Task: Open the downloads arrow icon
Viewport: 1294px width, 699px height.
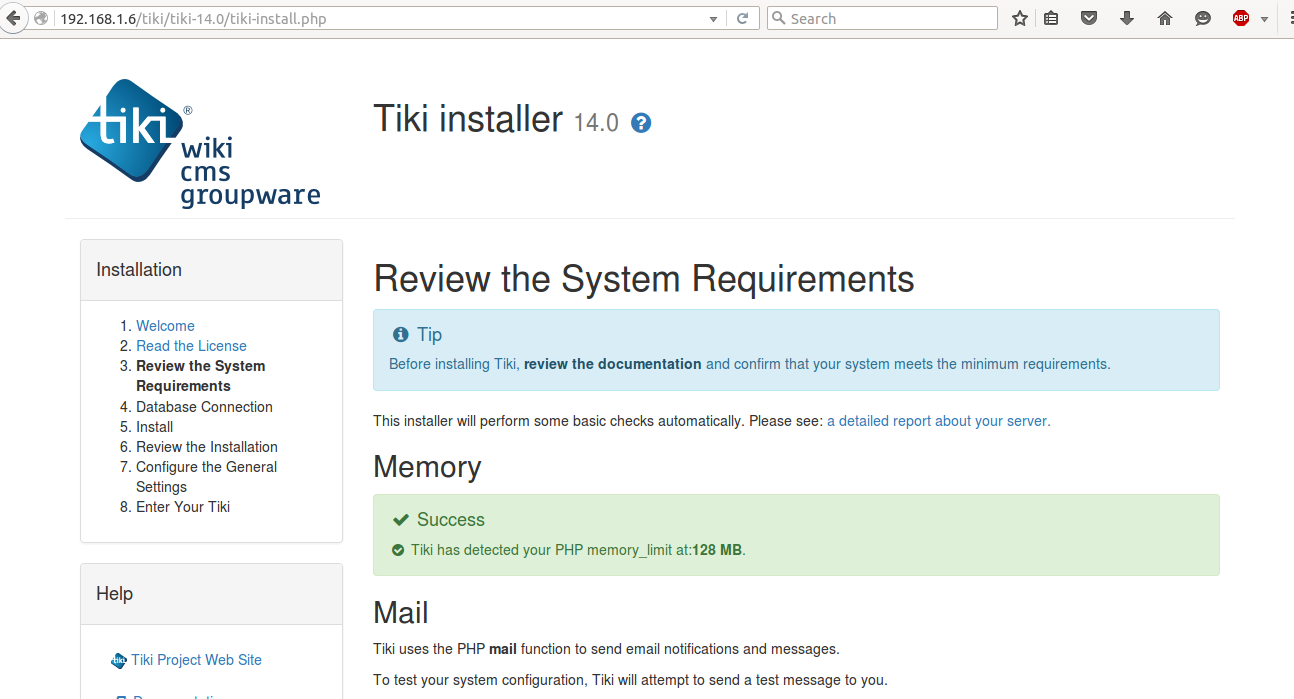Action: pyautogui.click(x=1127, y=18)
